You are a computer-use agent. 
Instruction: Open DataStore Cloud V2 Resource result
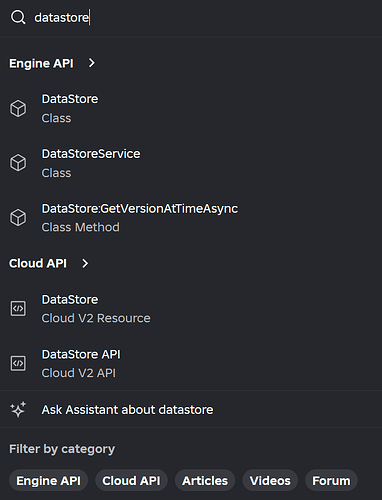click(x=191, y=309)
